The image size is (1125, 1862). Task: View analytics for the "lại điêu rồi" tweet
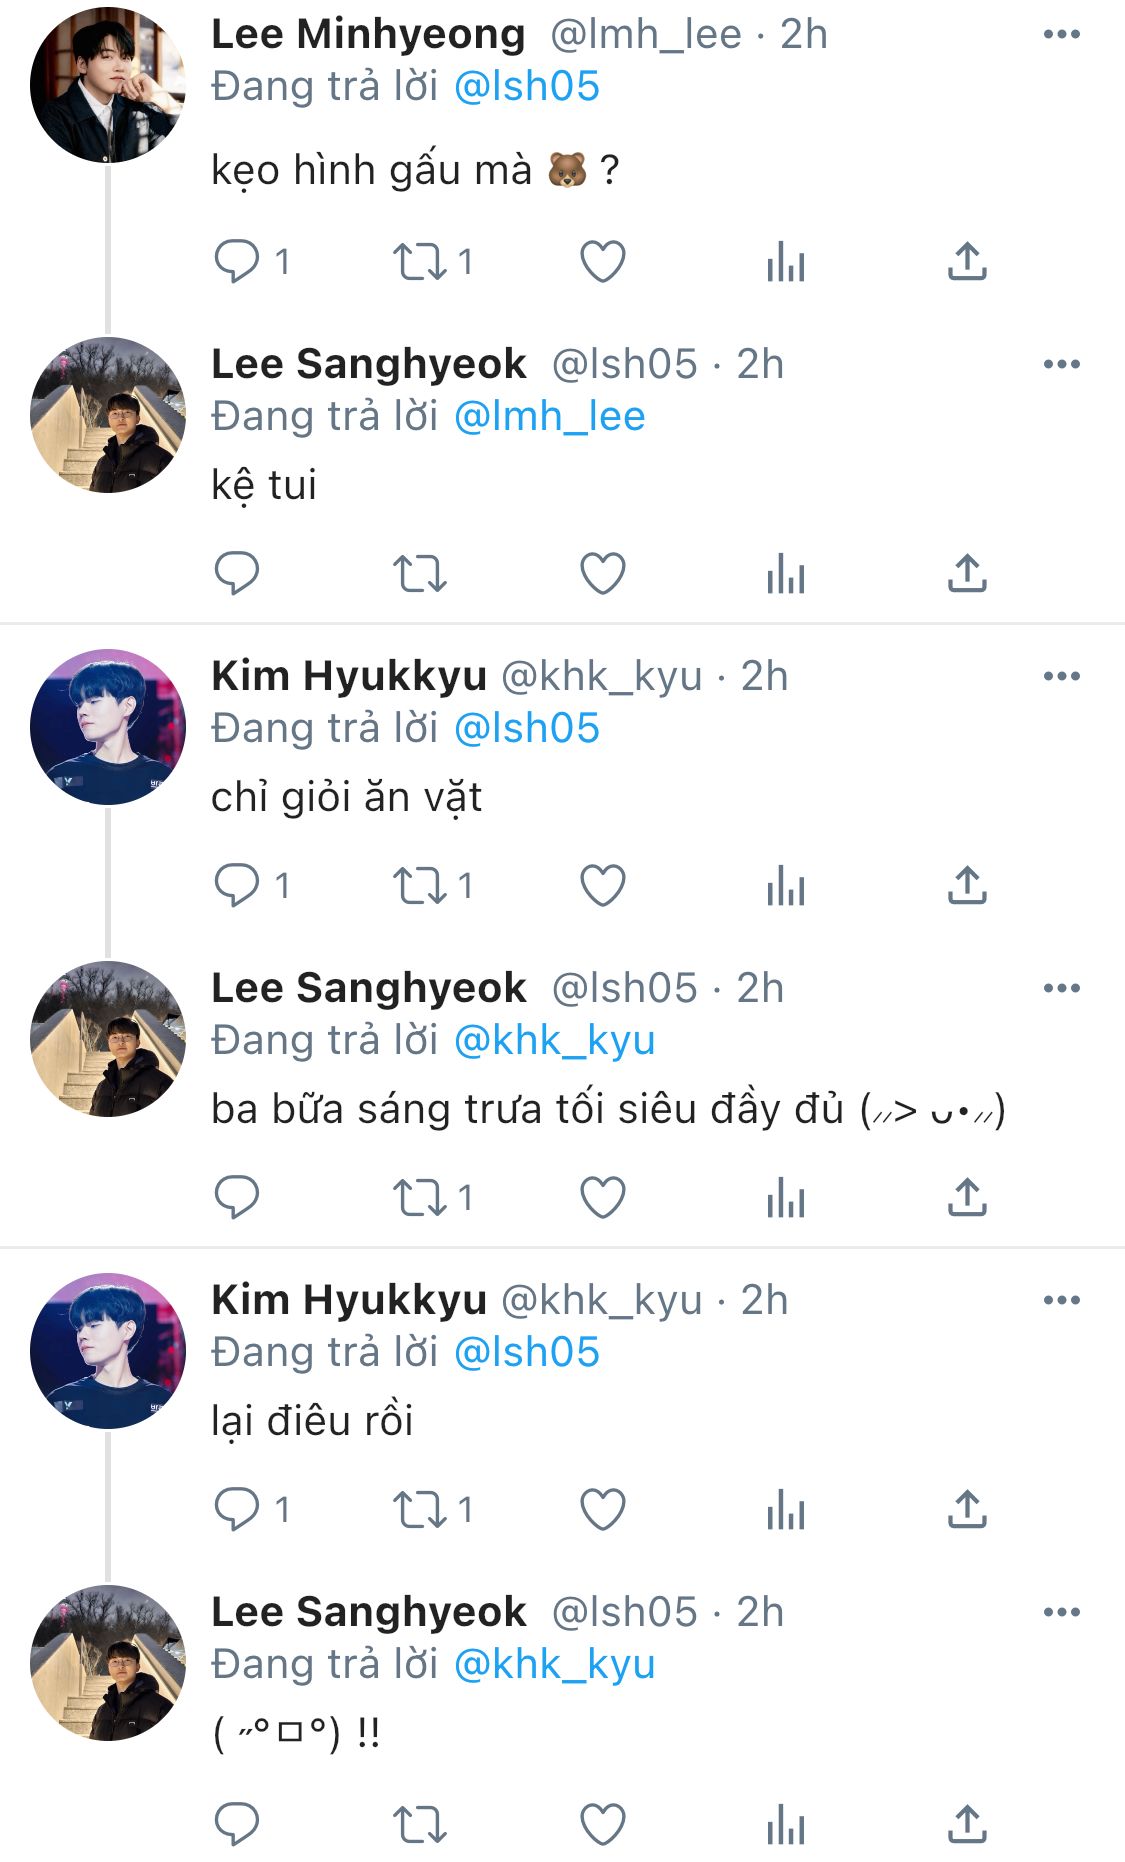[786, 1510]
